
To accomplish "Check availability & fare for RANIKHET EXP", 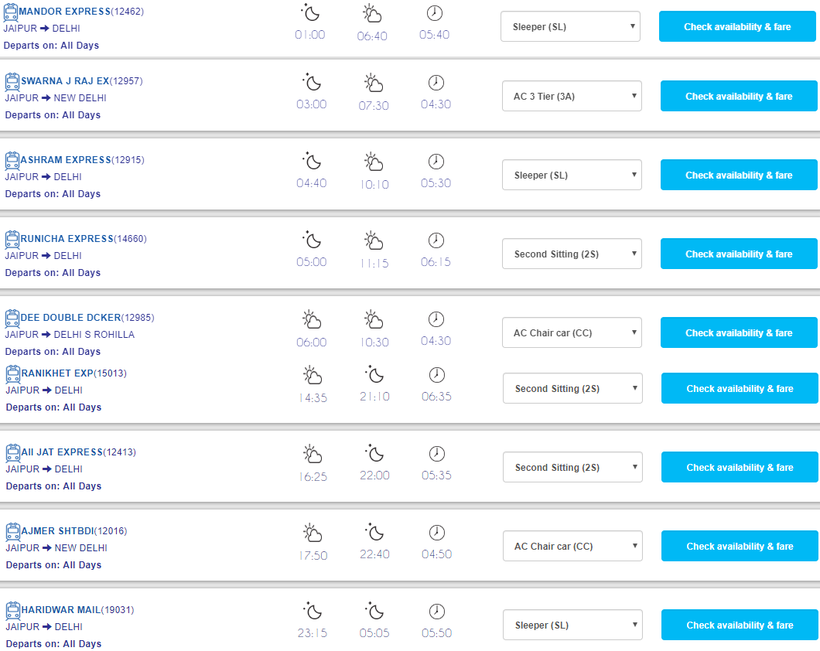I will tap(739, 388).
